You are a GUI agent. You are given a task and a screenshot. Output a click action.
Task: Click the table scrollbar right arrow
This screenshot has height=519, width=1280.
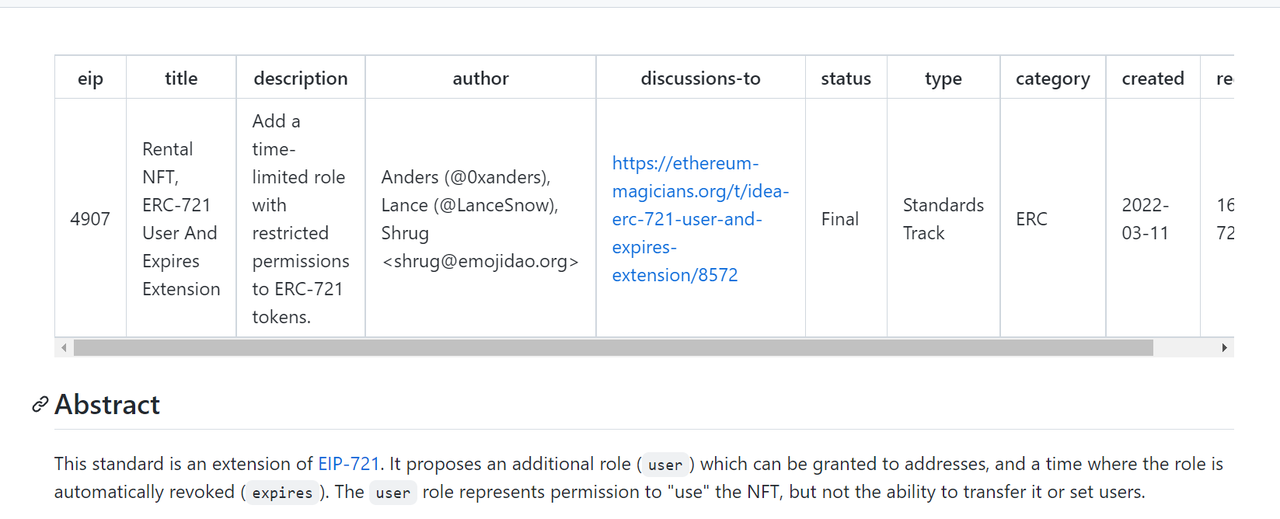[1224, 348]
